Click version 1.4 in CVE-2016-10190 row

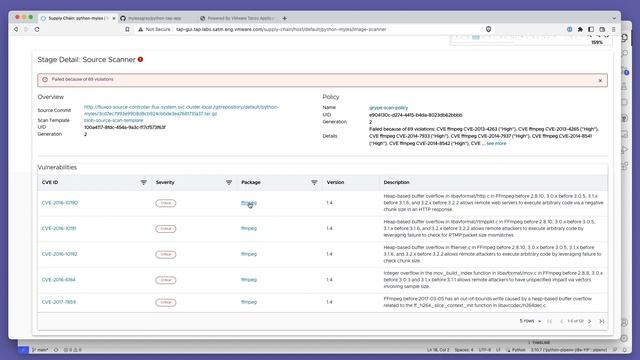[329, 203]
